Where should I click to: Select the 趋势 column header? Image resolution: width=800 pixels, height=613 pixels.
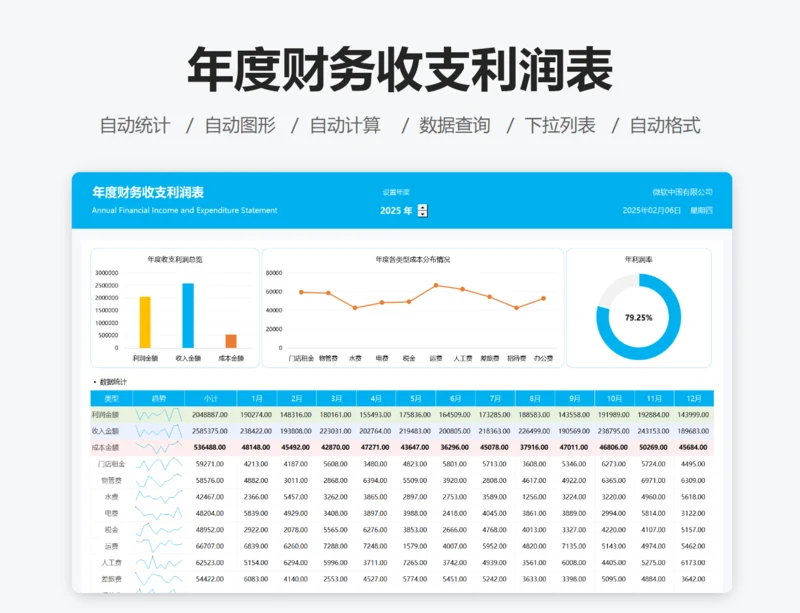click(x=159, y=398)
